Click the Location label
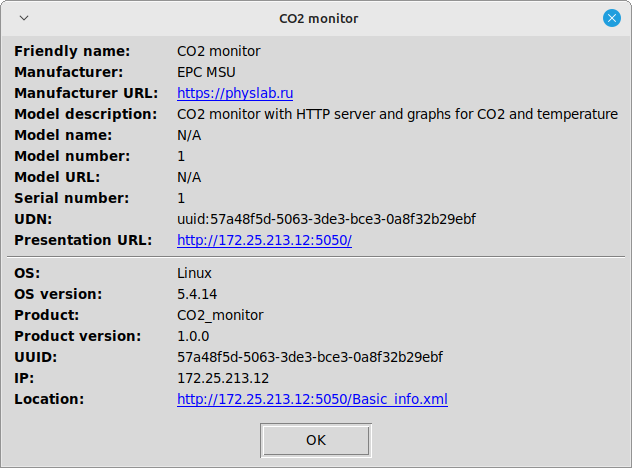Image resolution: width=632 pixels, height=468 pixels. pyautogui.click(x=49, y=399)
